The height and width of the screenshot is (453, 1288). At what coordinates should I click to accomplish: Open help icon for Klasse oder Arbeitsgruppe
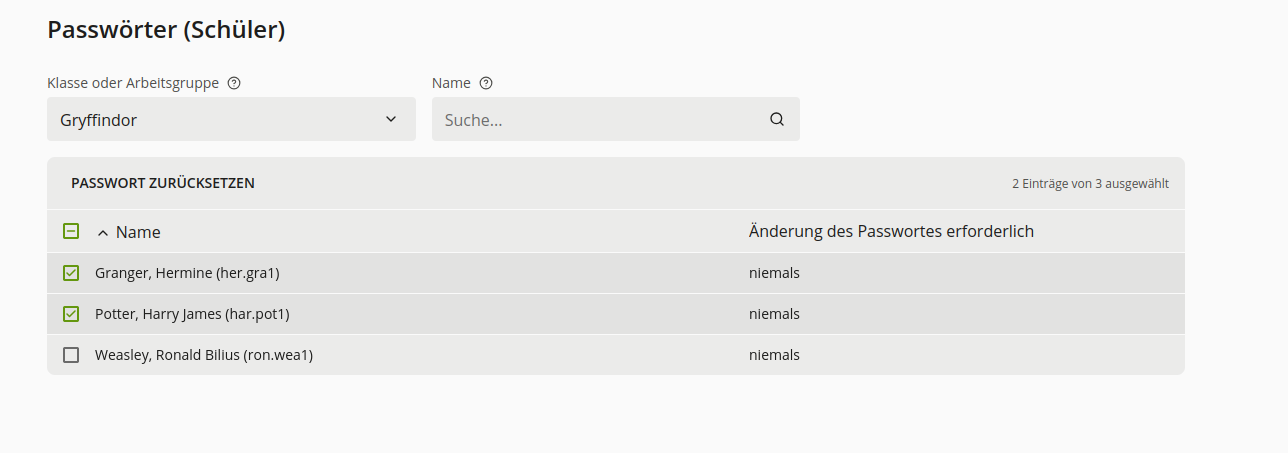[x=234, y=83]
